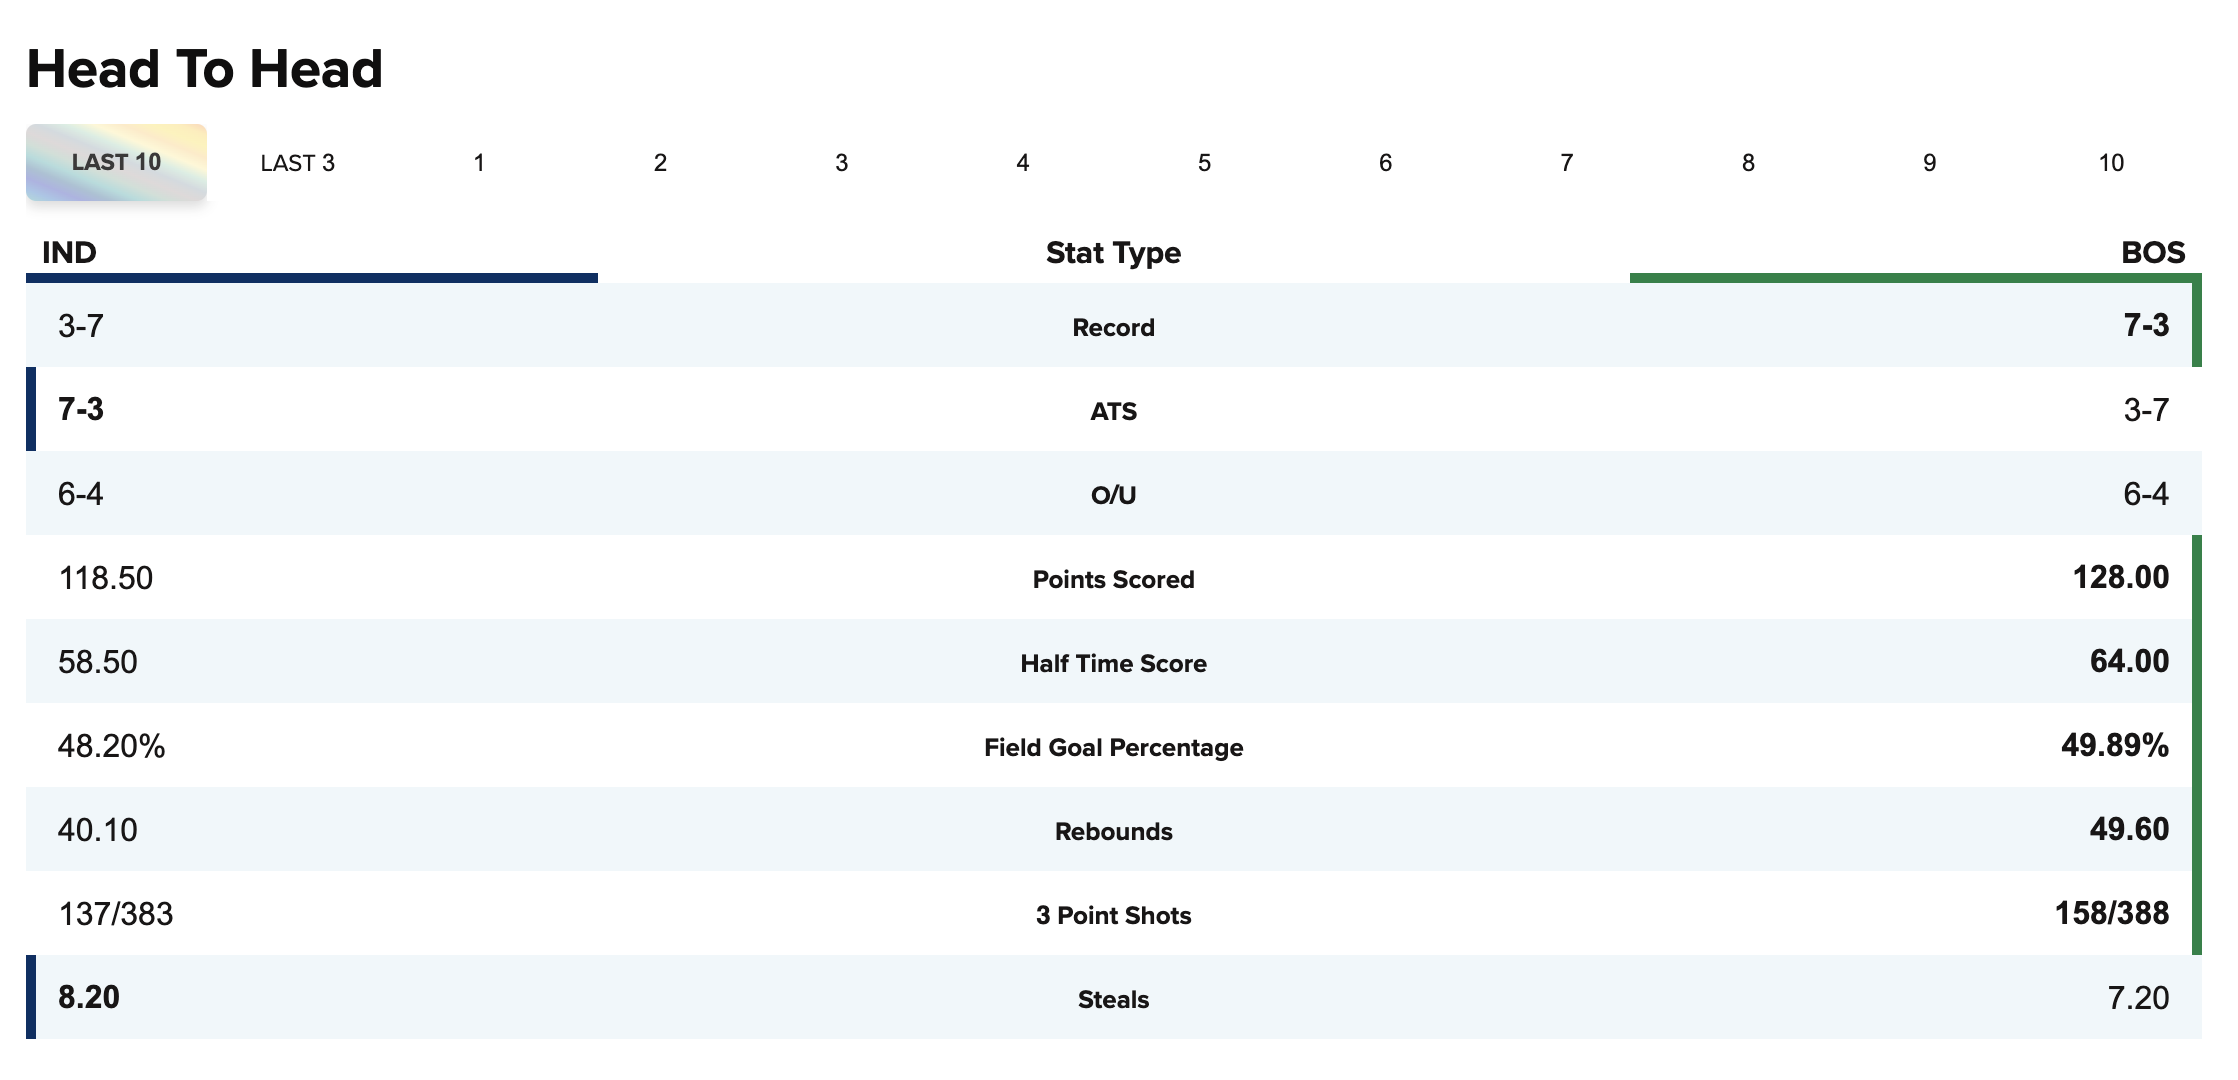Screen dimensions: 2238x1080
Task: Click BOS record value 7-3
Action: 2146,325
